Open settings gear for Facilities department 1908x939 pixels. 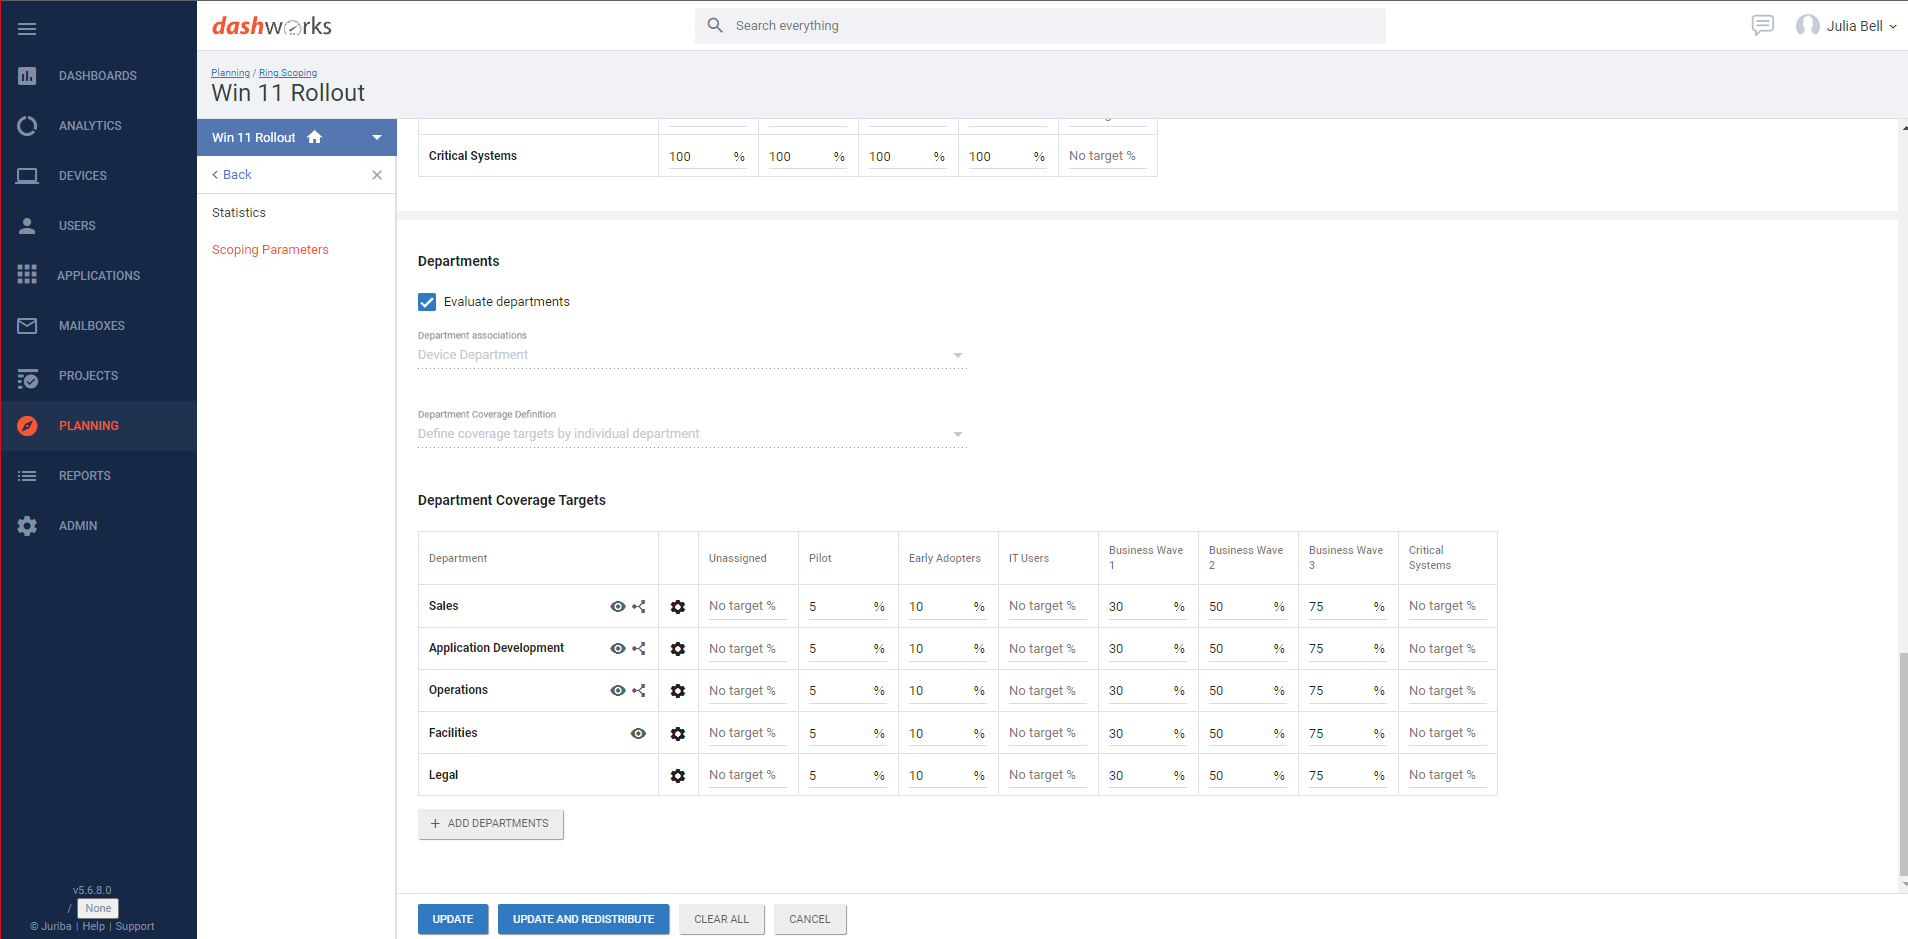coord(678,734)
